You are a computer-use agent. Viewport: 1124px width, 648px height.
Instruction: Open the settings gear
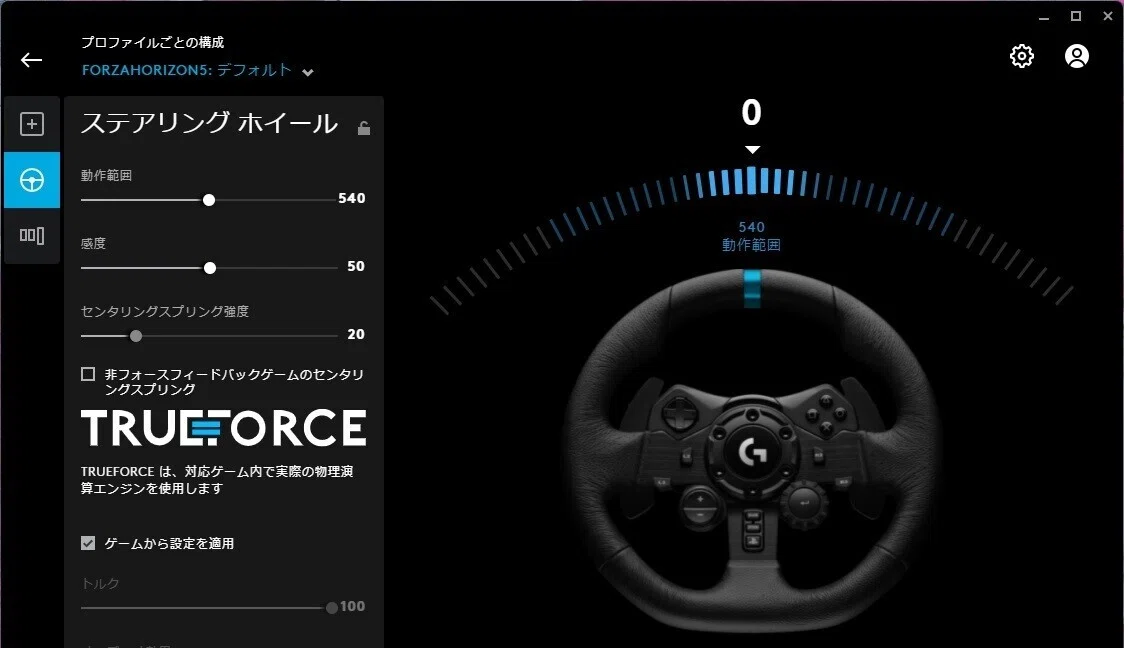(1021, 56)
